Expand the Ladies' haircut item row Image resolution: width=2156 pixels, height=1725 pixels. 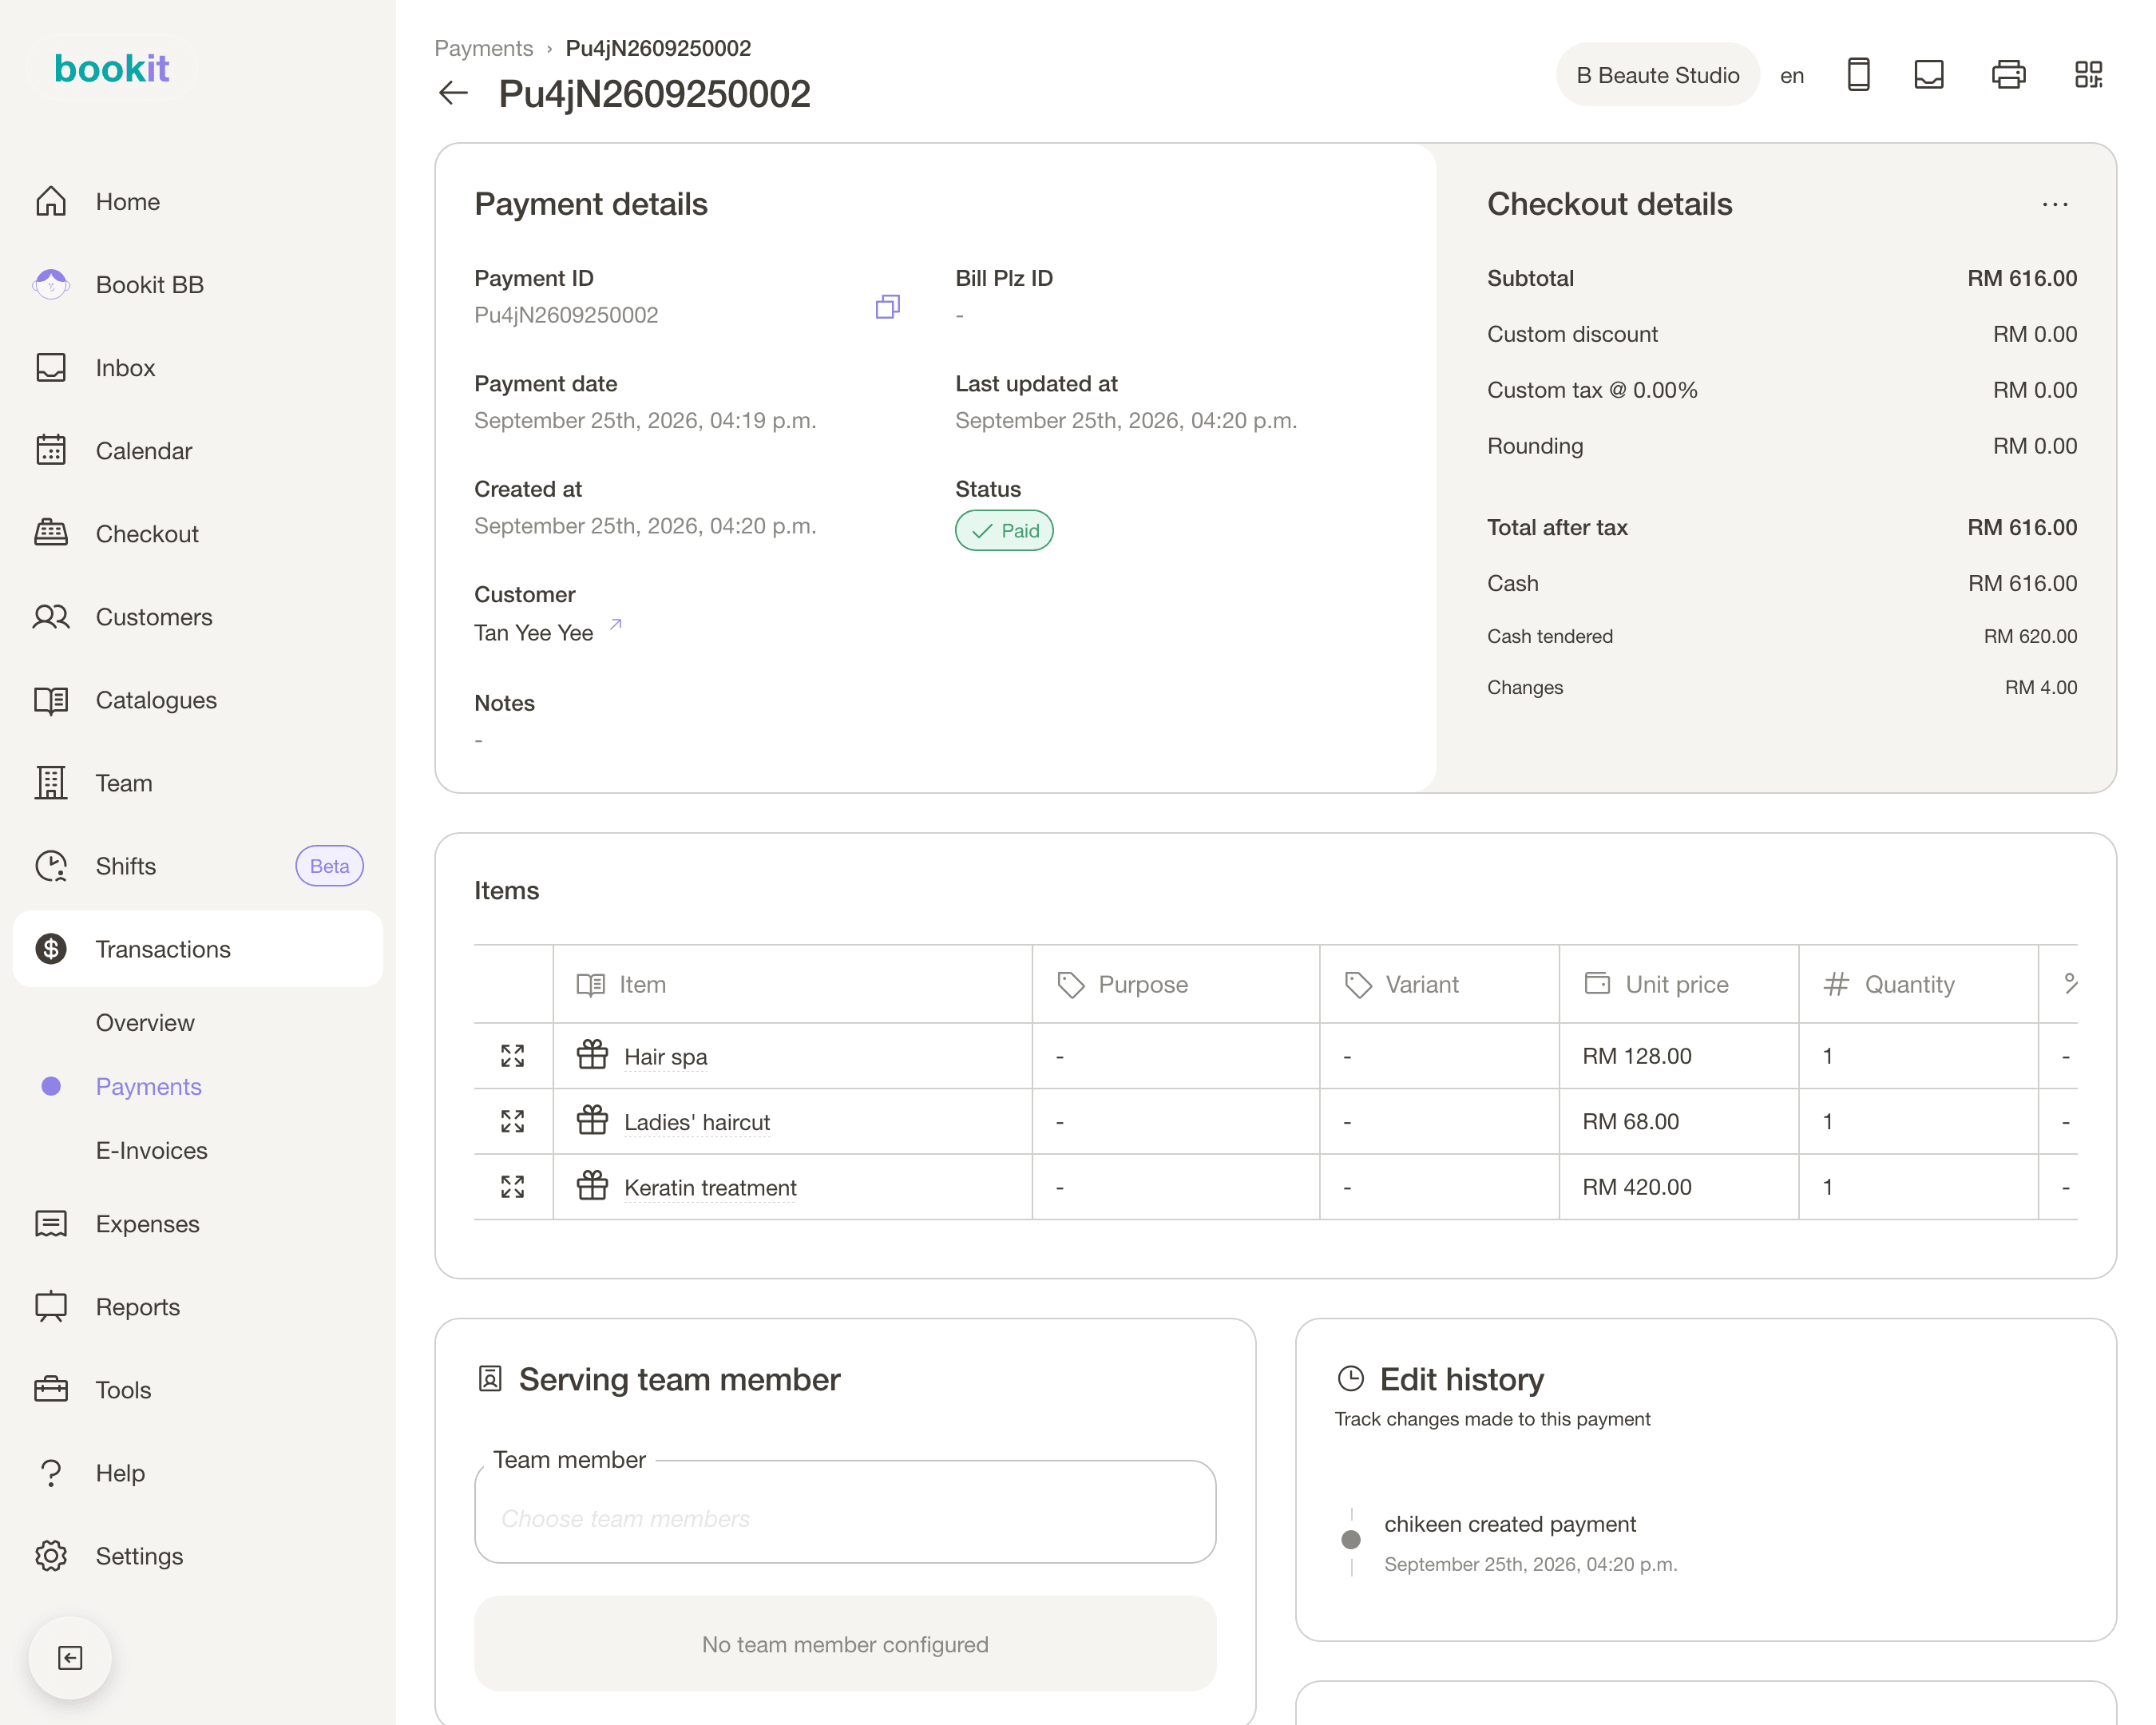tap(512, 1121)
